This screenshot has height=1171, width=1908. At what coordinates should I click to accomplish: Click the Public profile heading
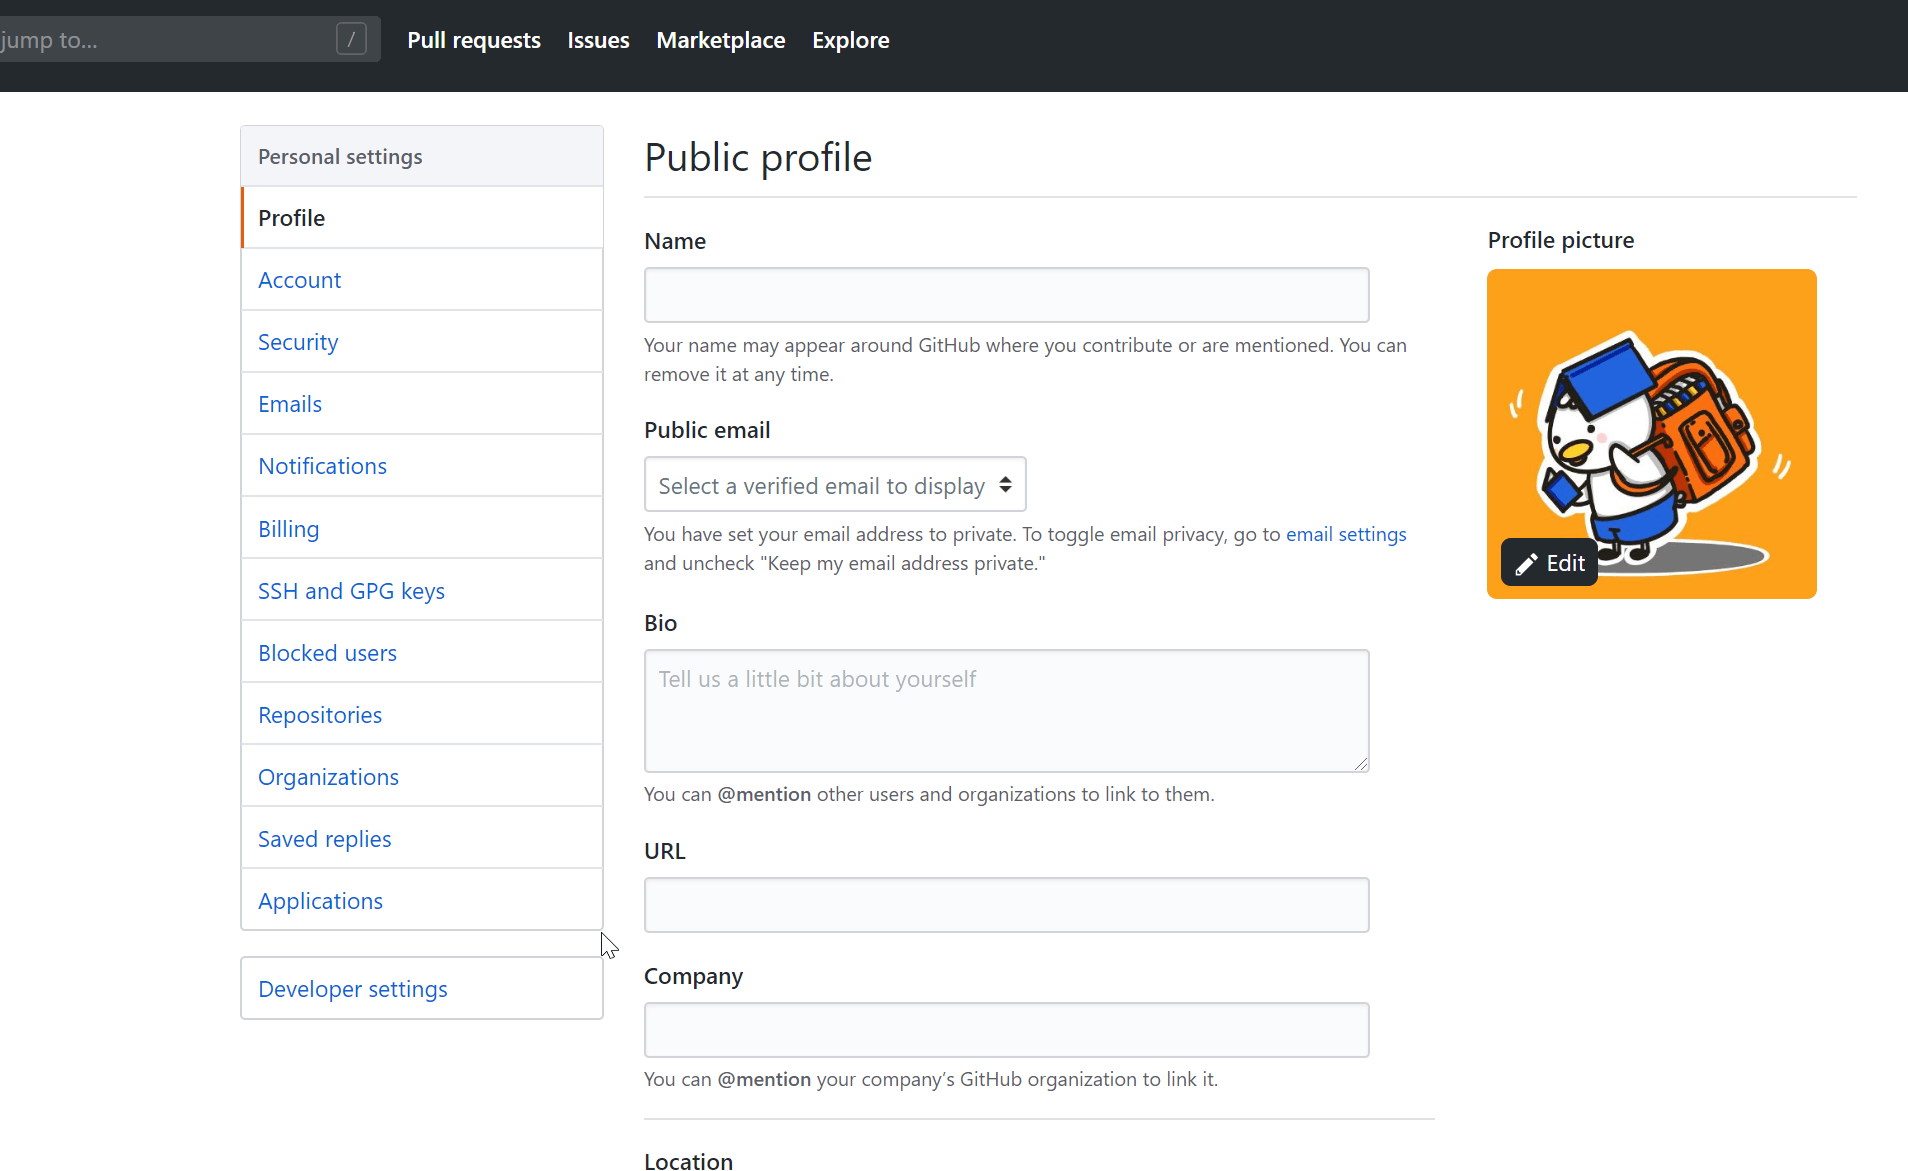(x=758, y=157)
